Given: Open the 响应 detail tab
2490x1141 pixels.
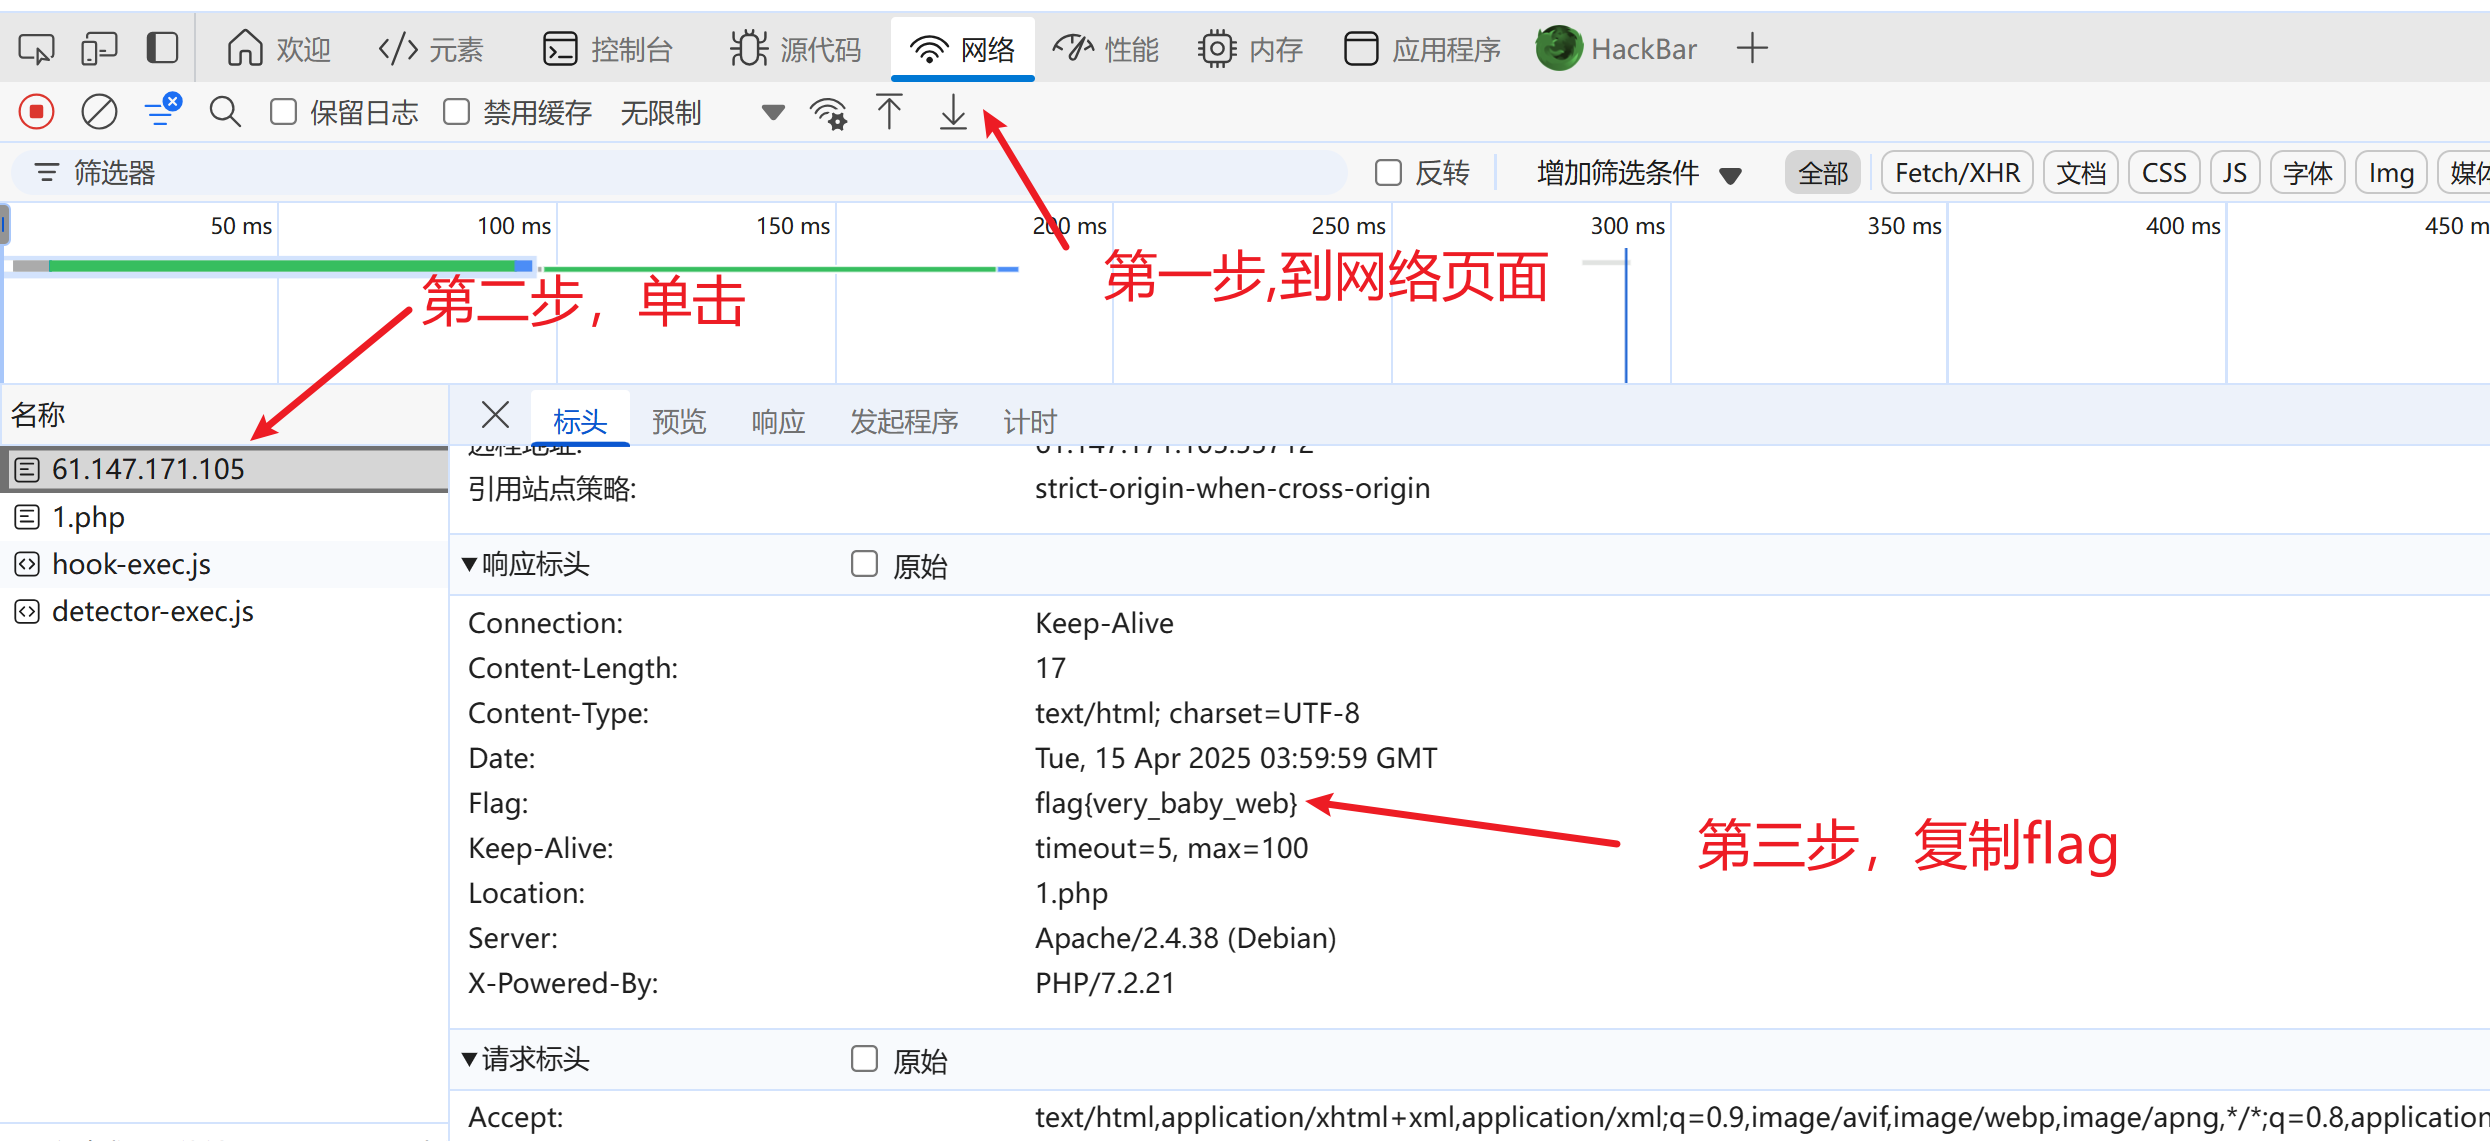Looking at the screenshot, I should [778, 422].
